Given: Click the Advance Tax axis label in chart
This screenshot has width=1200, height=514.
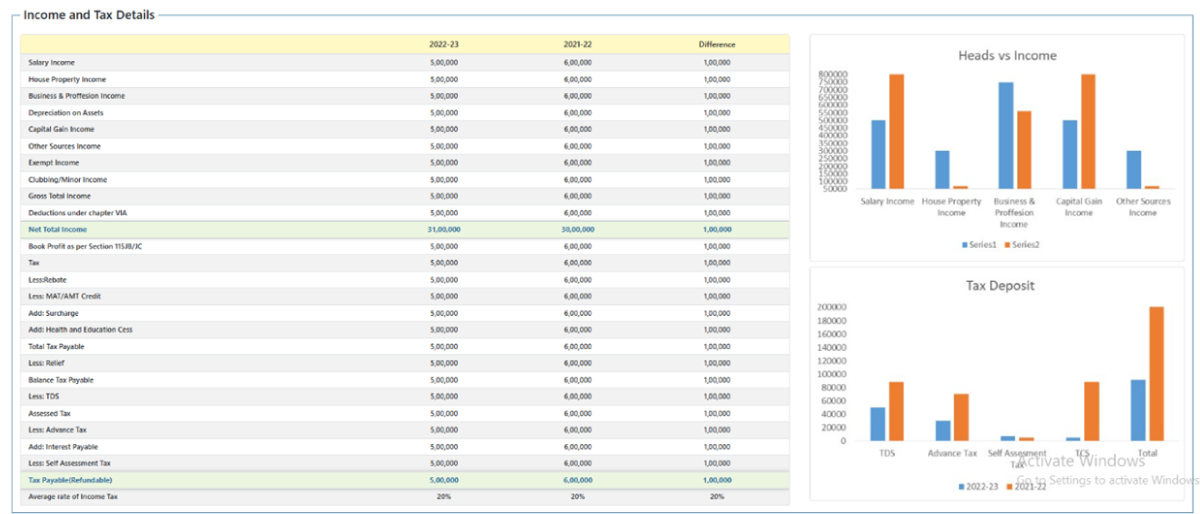Looking at the screenshot, I should (952, 453).
